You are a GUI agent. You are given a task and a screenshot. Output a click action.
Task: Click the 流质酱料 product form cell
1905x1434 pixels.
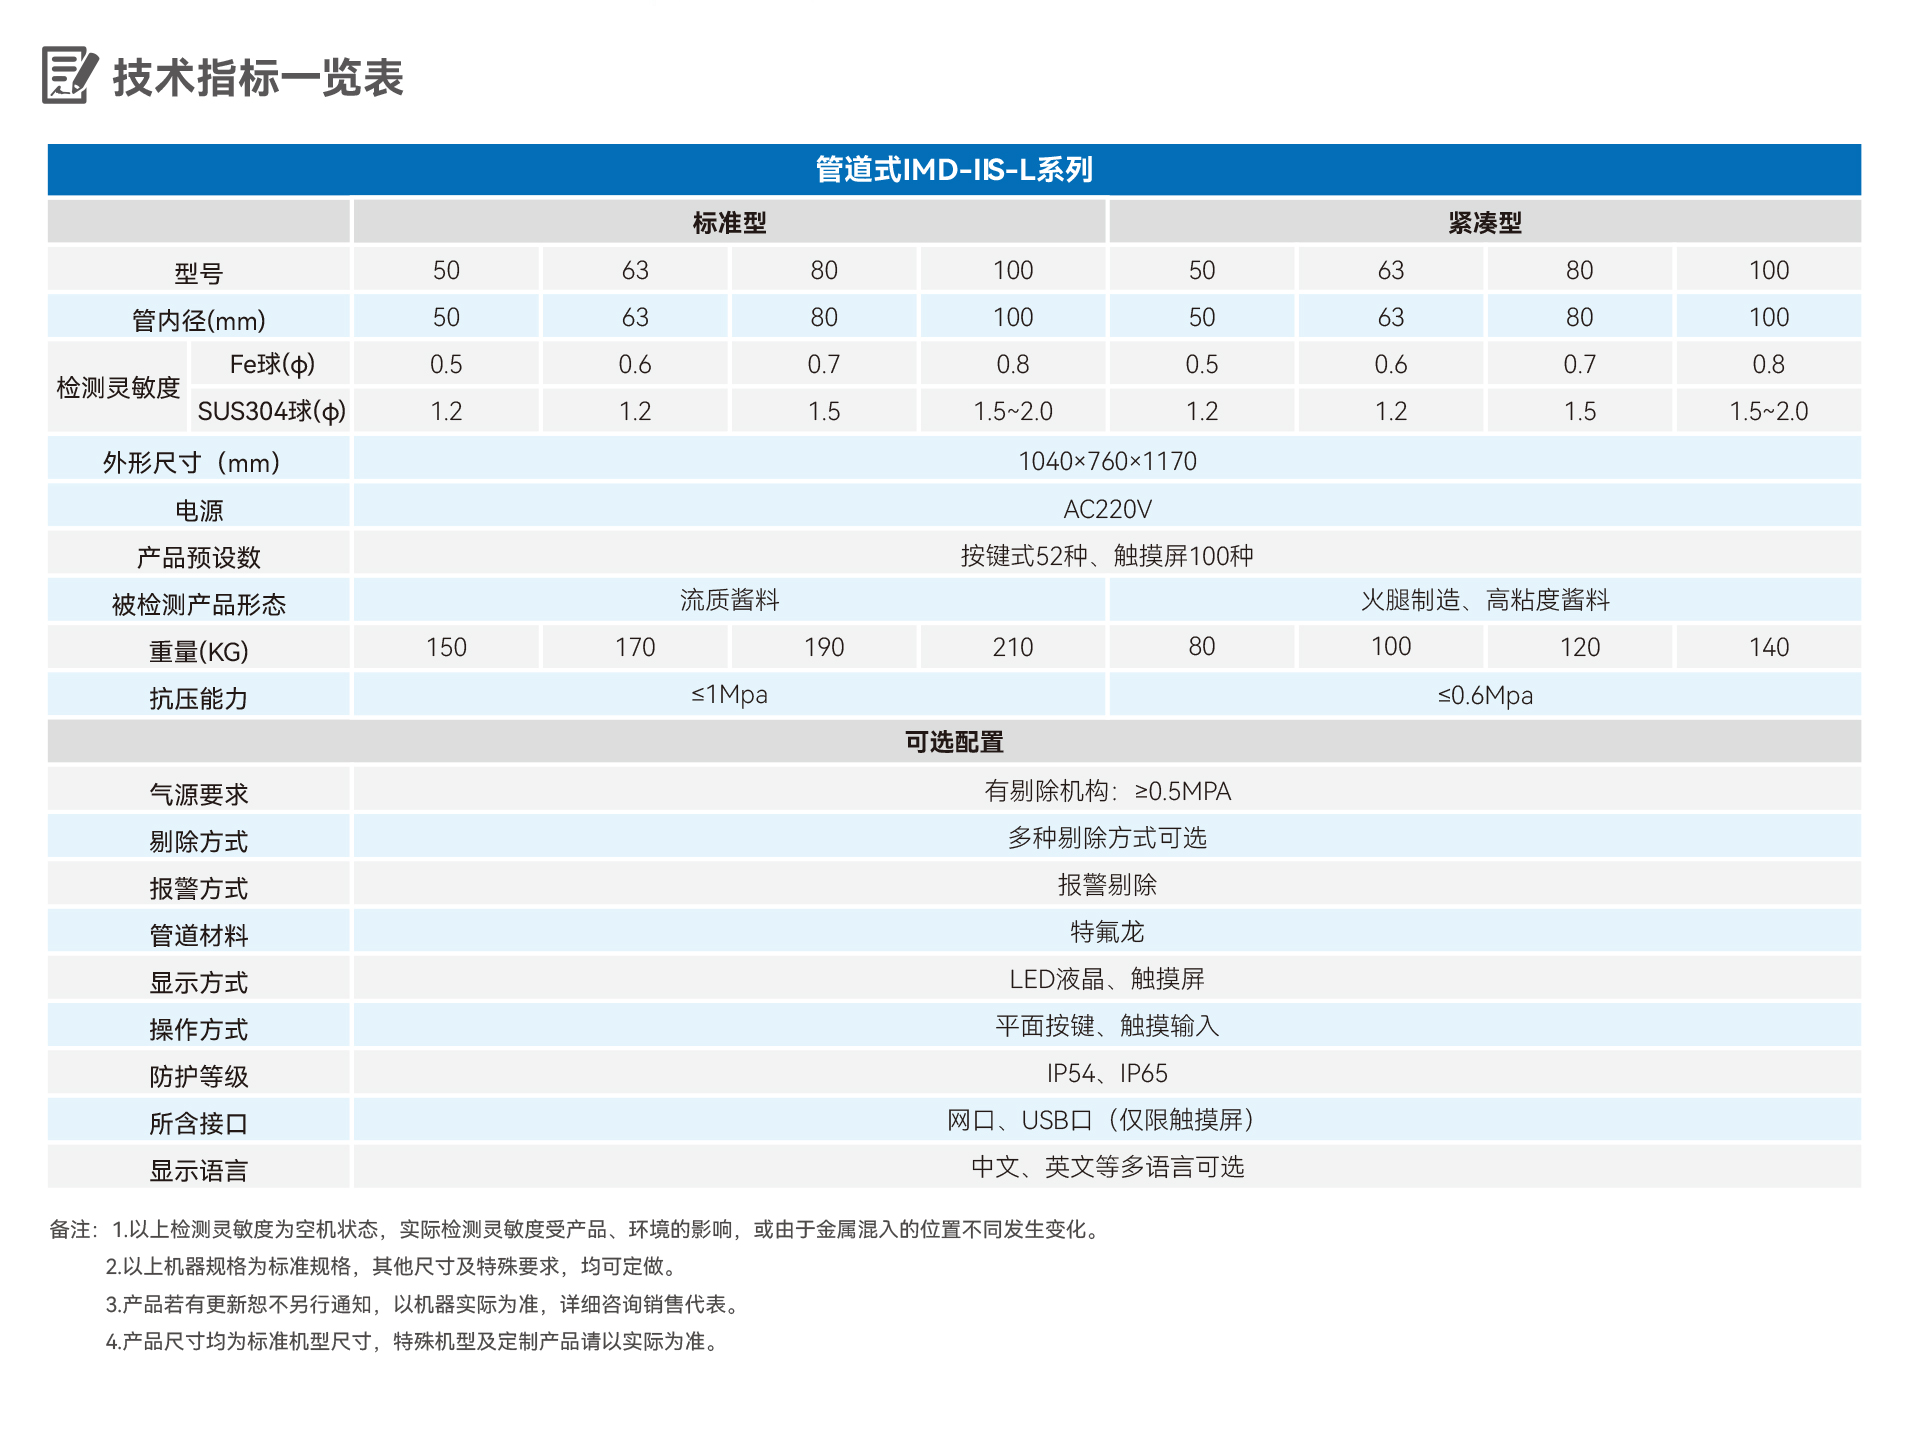tap(729, 600)
